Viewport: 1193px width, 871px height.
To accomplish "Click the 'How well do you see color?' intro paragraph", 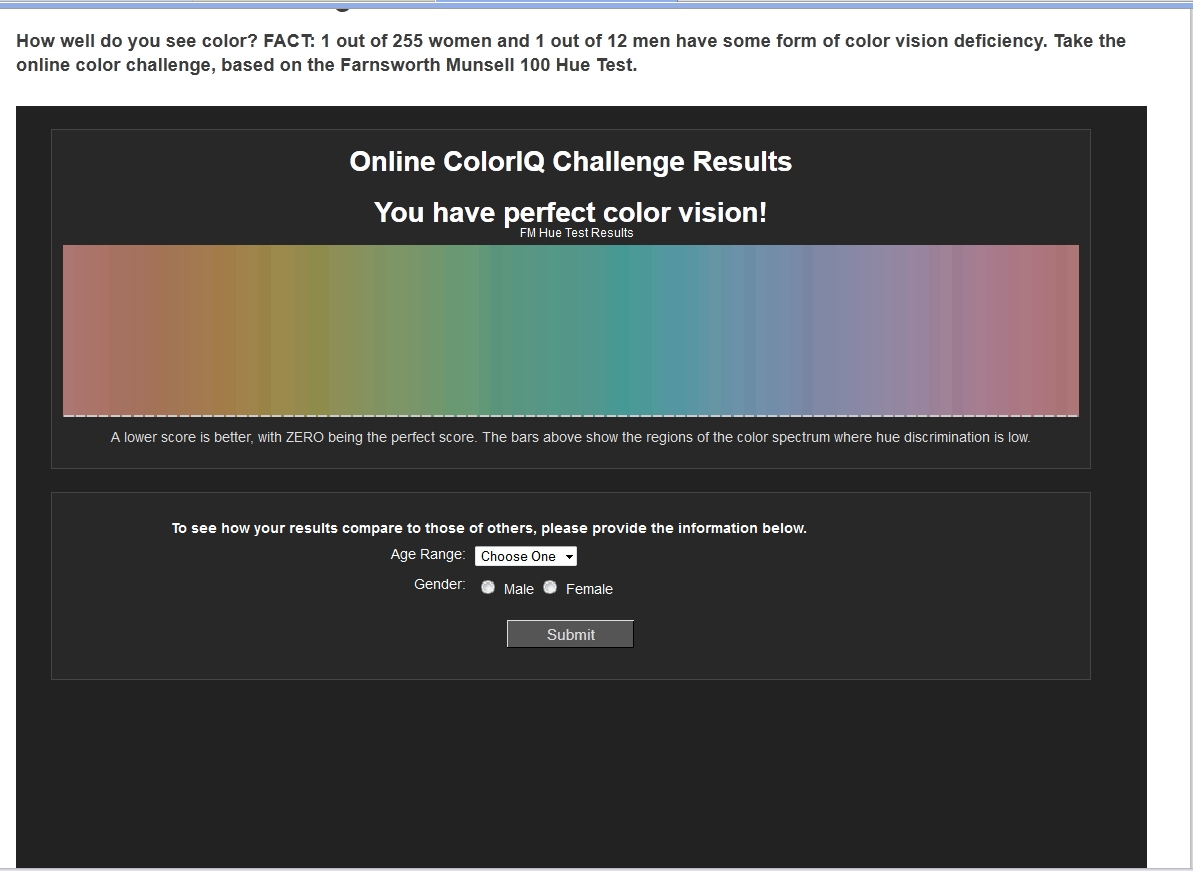I will [571, 52].
